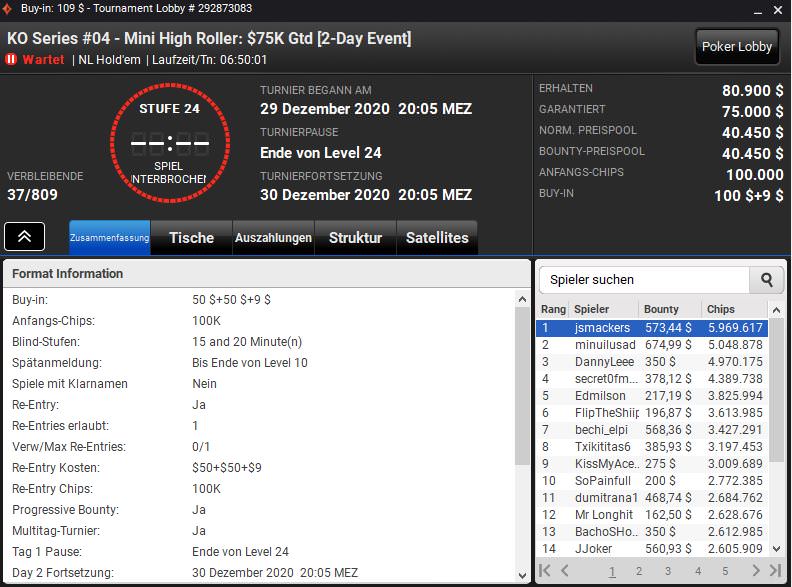Jump to the last player list page

(x=773, y=571)
